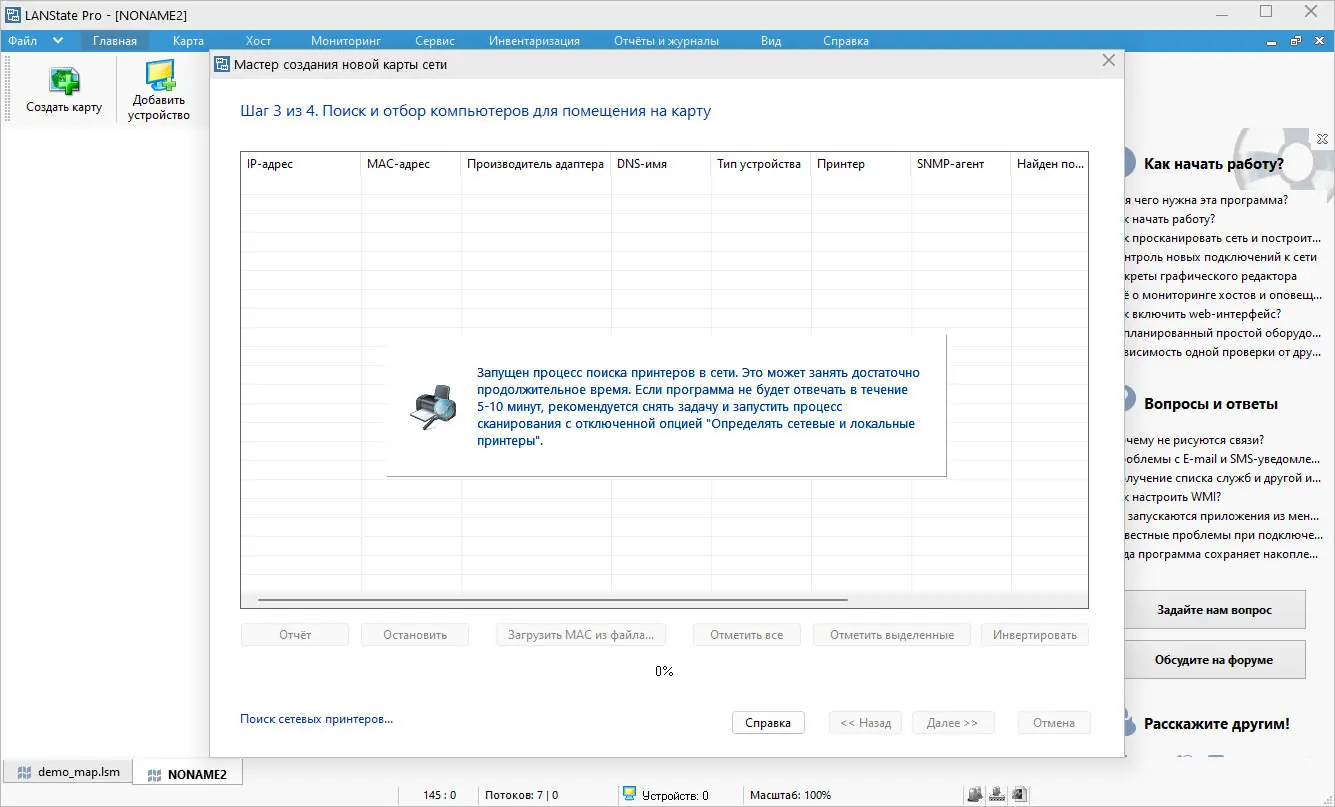Sort by the IP-адрес column header
The image size is (1335, 807).
301,164
